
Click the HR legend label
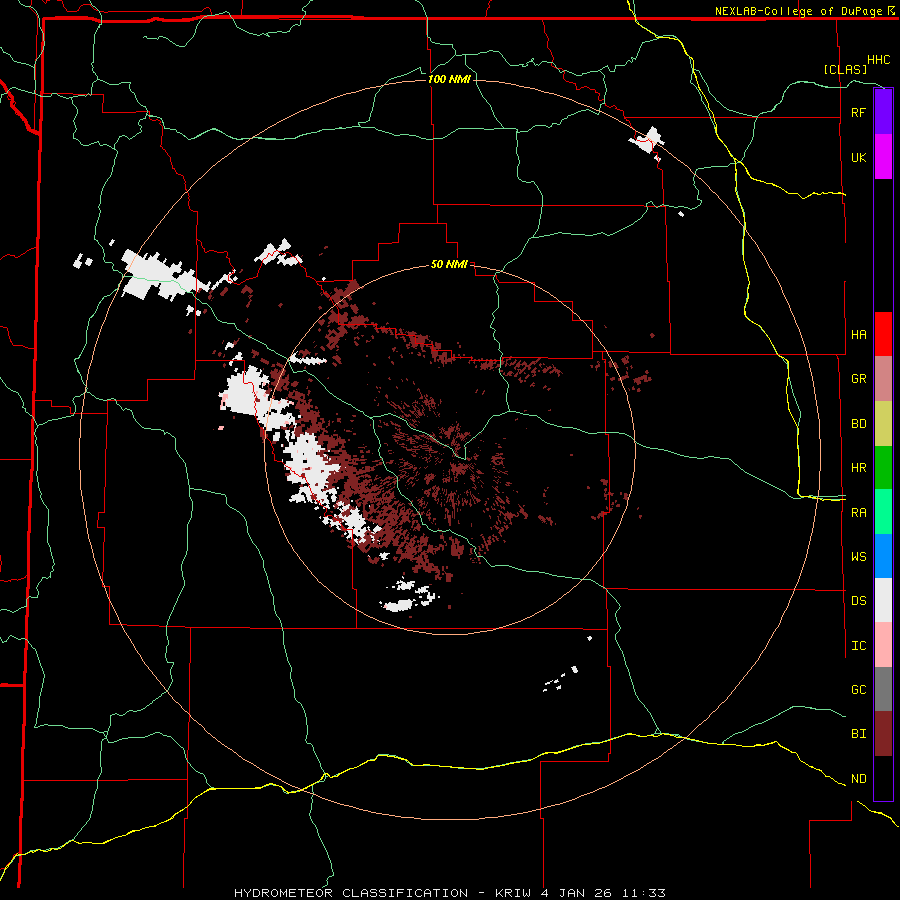coord(858,468)
